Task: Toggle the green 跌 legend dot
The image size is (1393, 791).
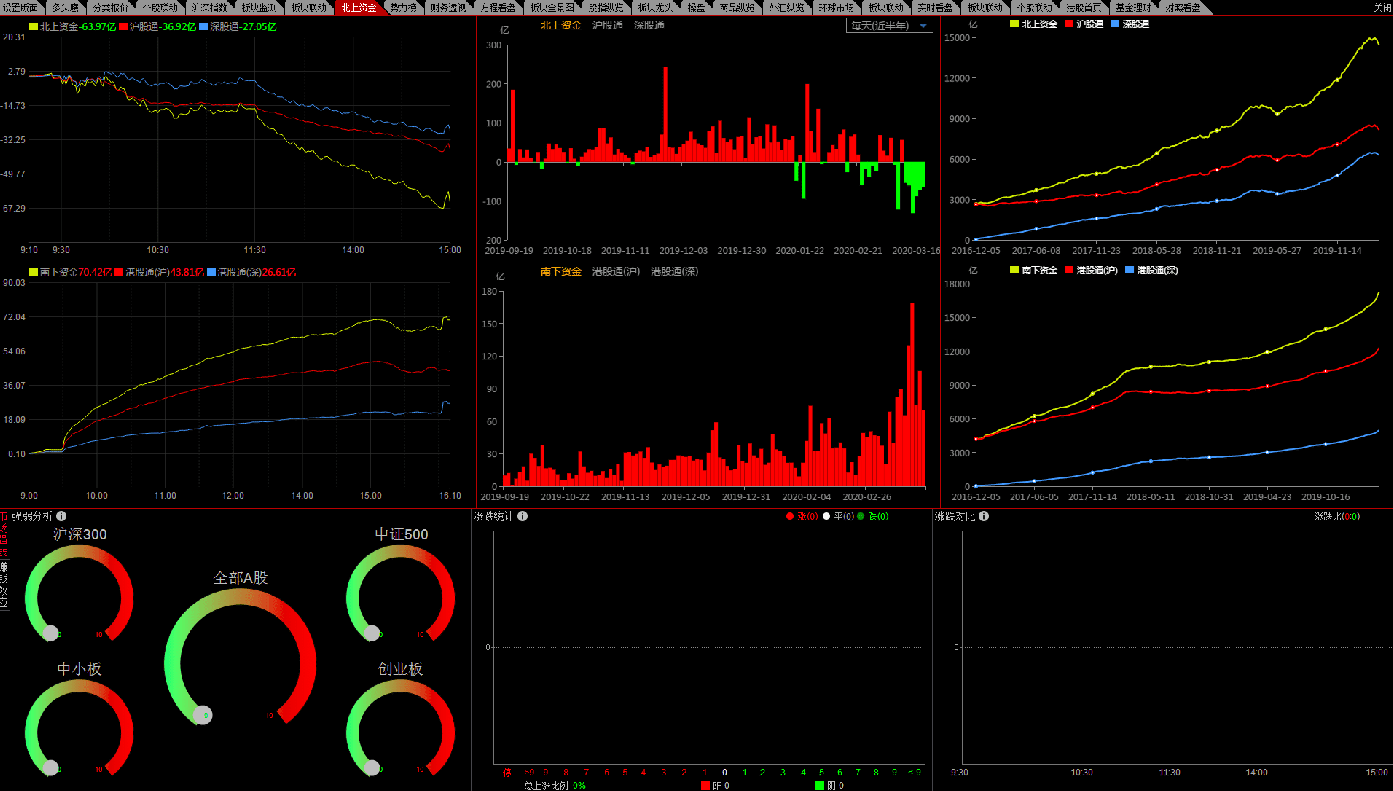Action: point(860,516)
